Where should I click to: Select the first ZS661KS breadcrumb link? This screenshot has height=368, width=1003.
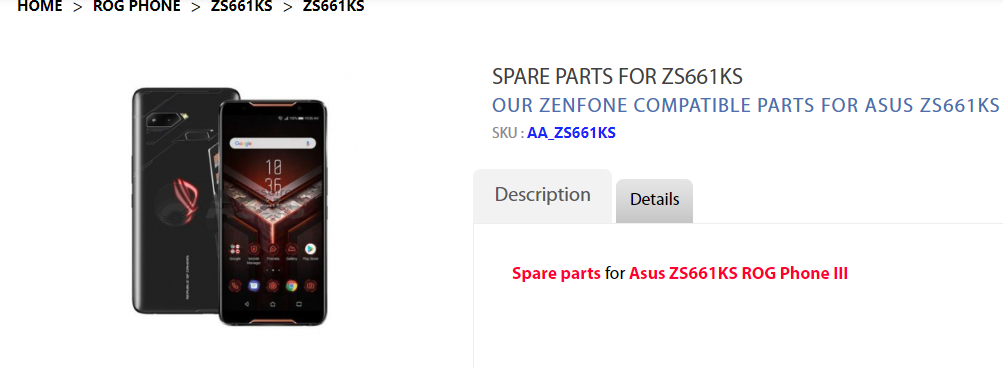241,7
